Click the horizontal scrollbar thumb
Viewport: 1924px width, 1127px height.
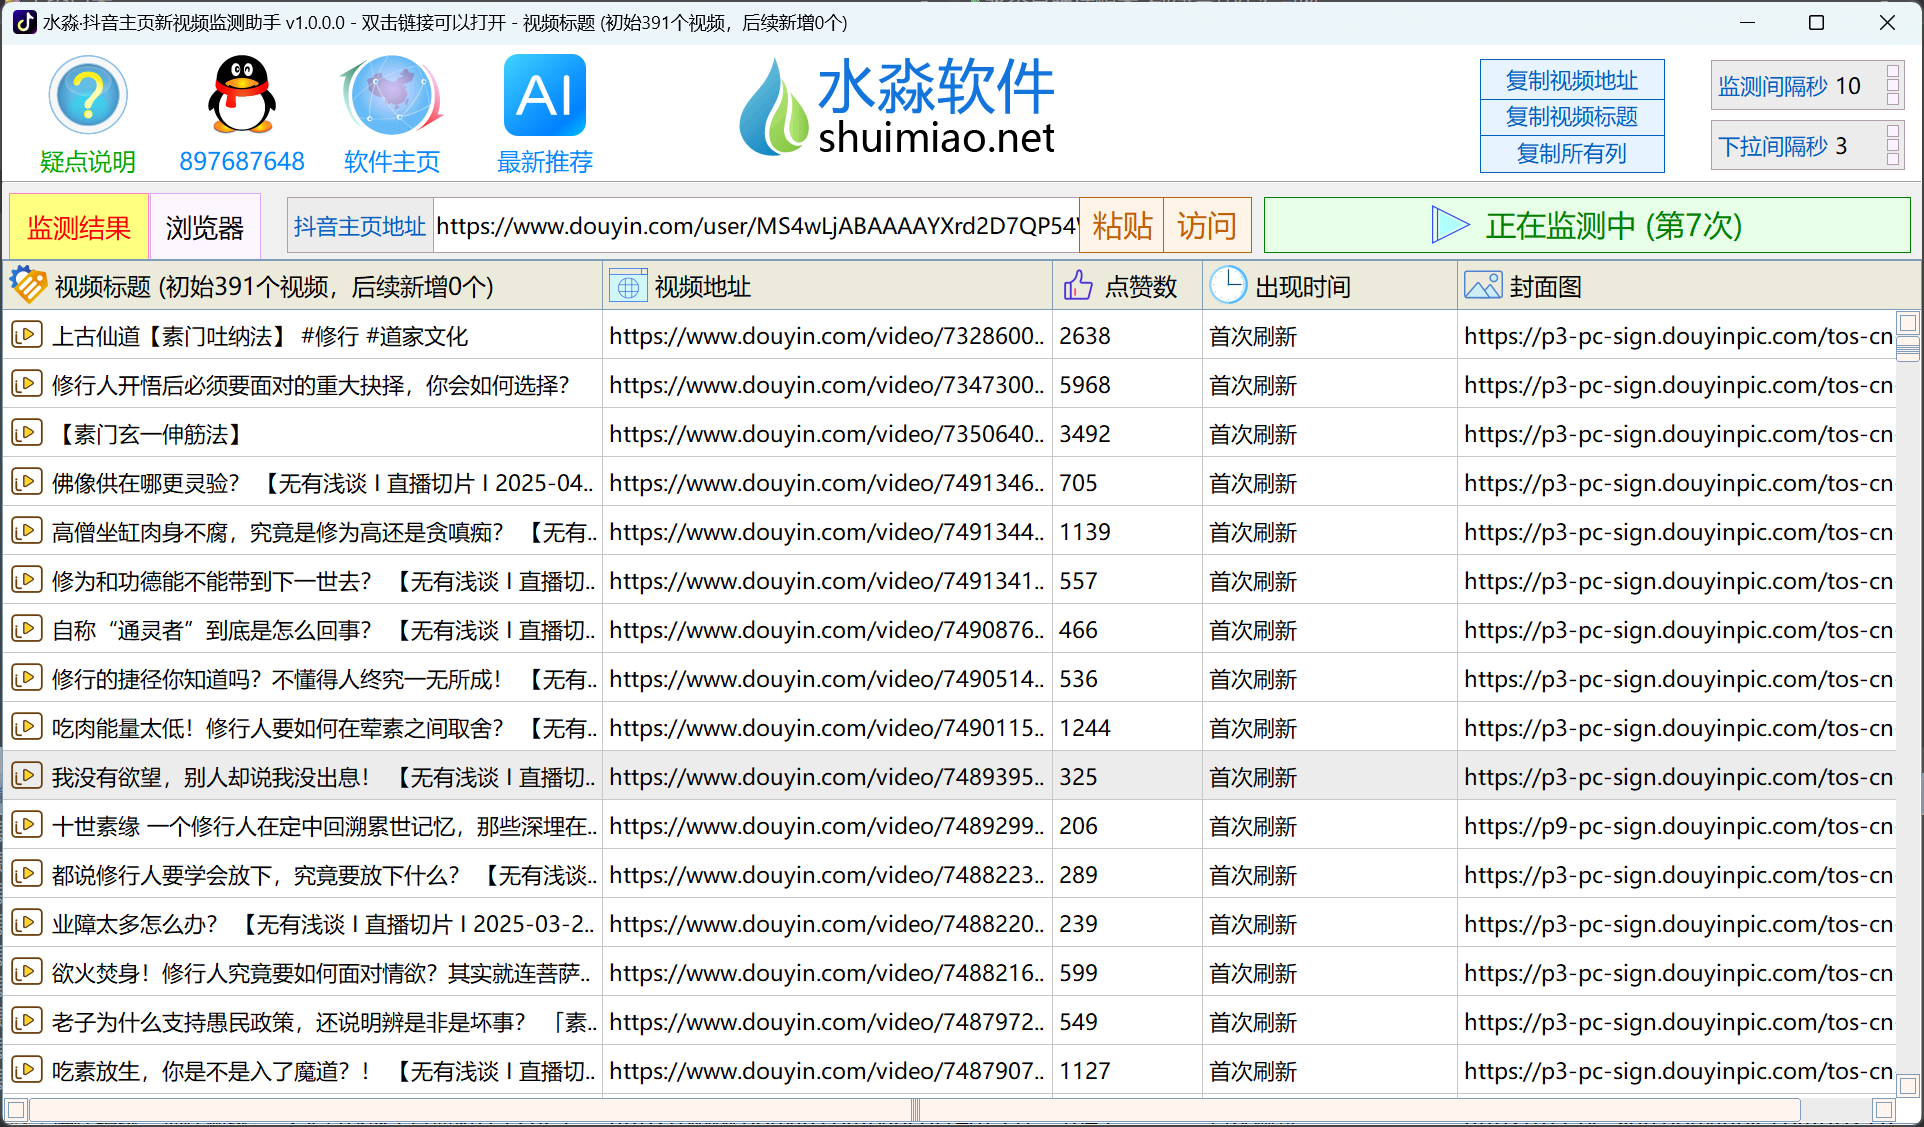(914, 1110)
